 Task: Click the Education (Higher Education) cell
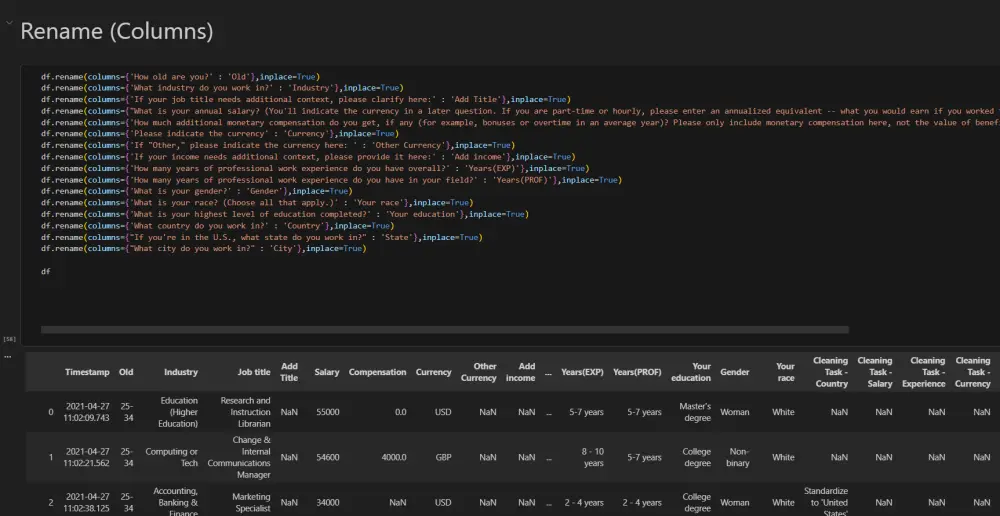(179, 412)
